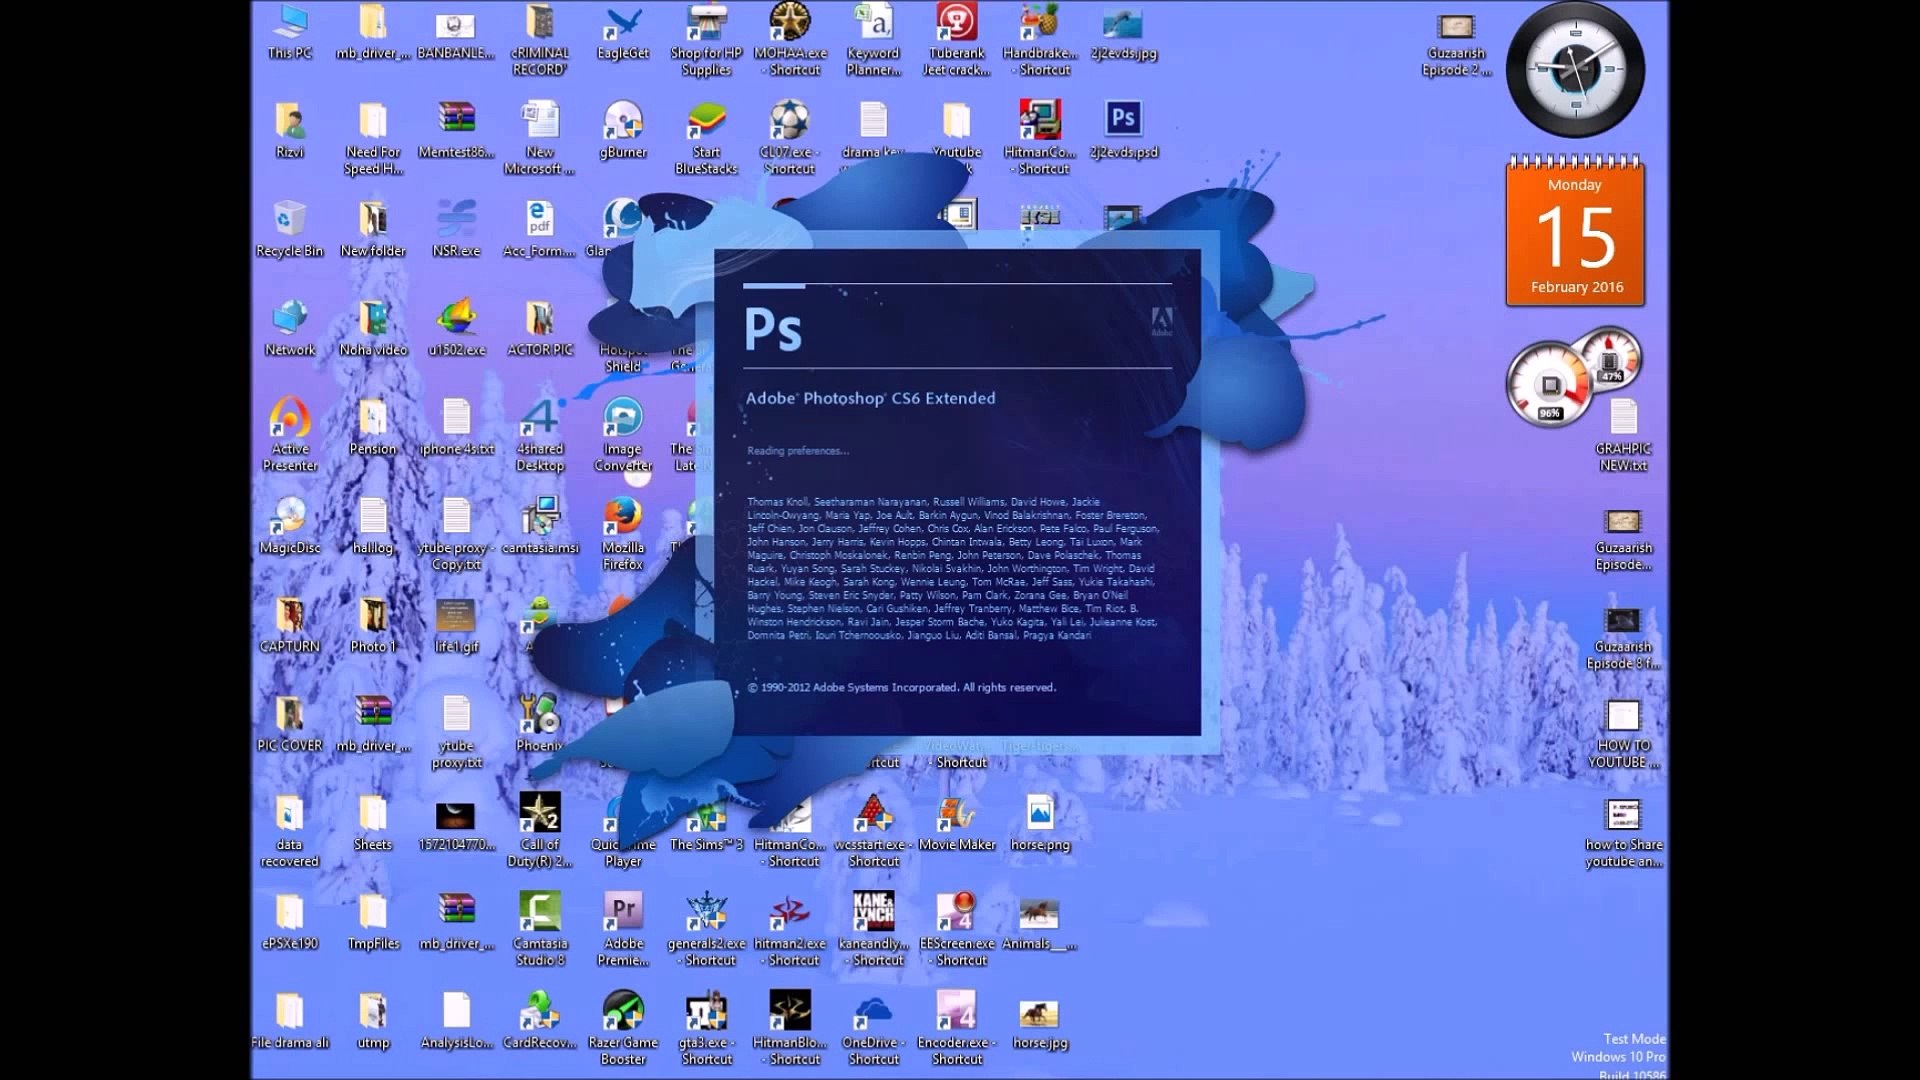The image size is (1920, 1080).
Task: Click the analog clock gadget
Action: pyautogui.click(x=1575, y=70)
